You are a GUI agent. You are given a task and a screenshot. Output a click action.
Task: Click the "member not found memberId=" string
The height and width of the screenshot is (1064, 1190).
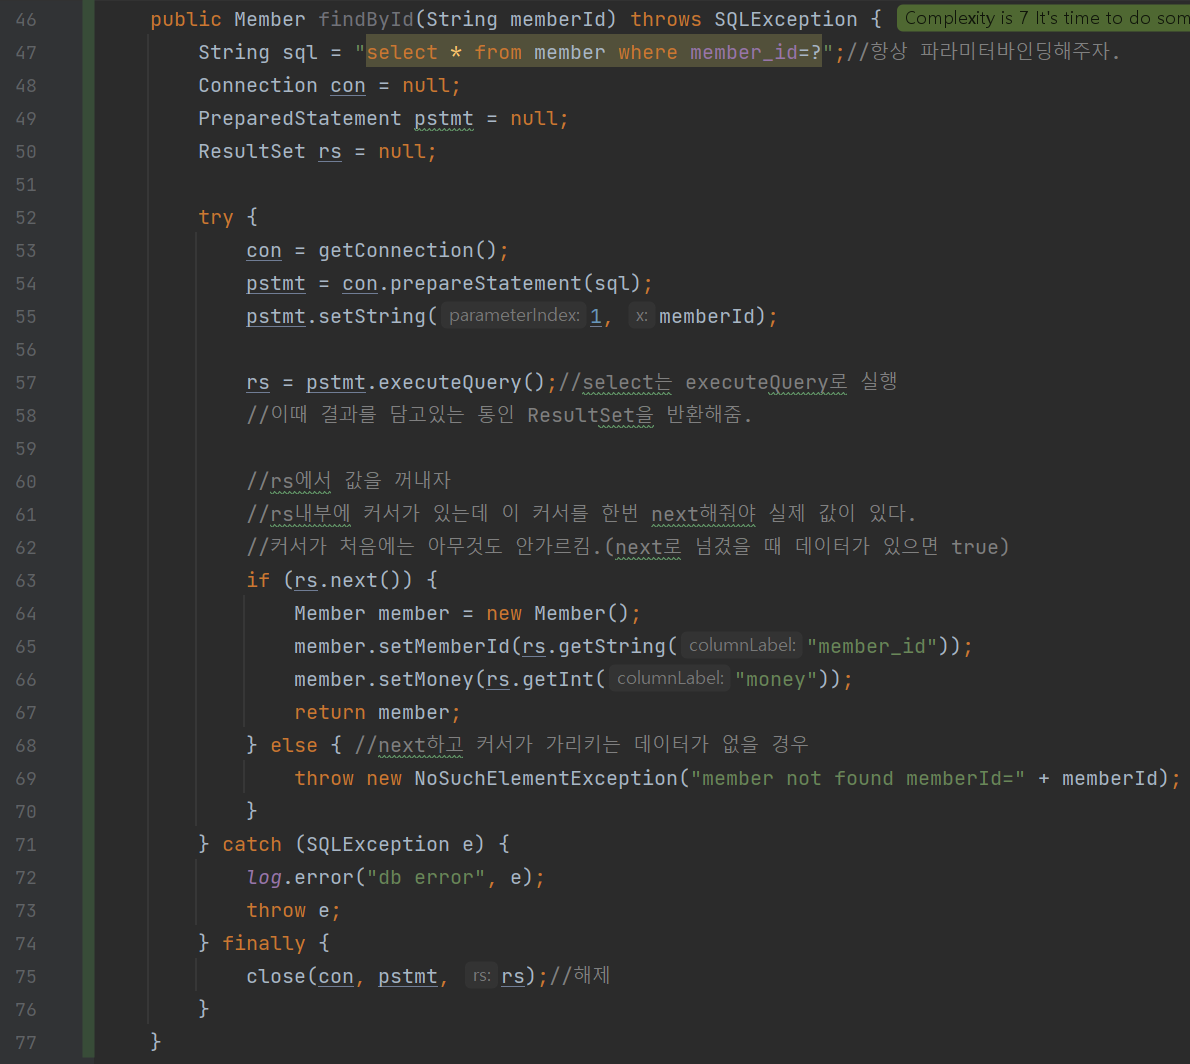pyautogui.click(x=858, y=779)
